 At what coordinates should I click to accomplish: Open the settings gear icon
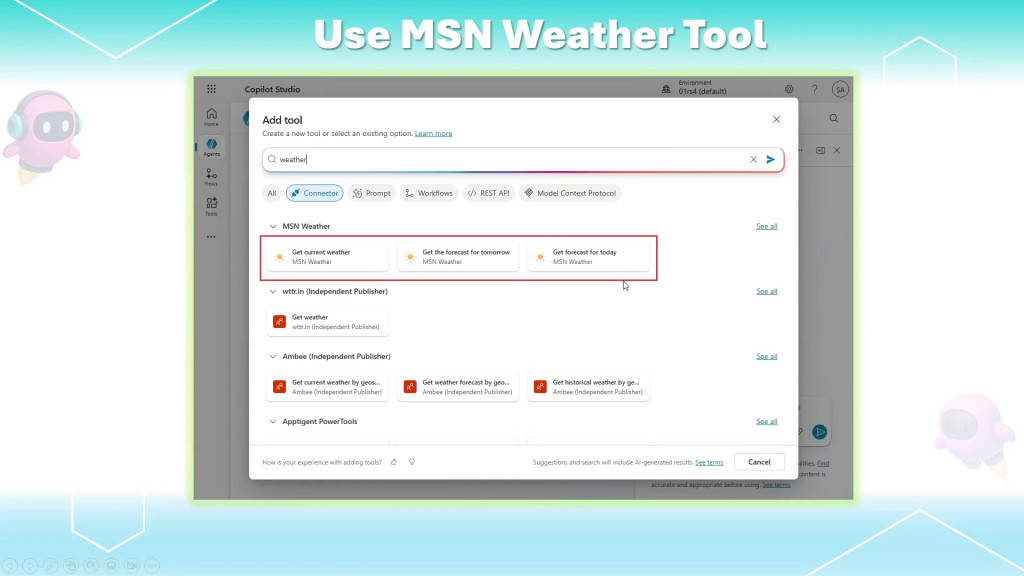pyautogui.click(x=789, y=89)
